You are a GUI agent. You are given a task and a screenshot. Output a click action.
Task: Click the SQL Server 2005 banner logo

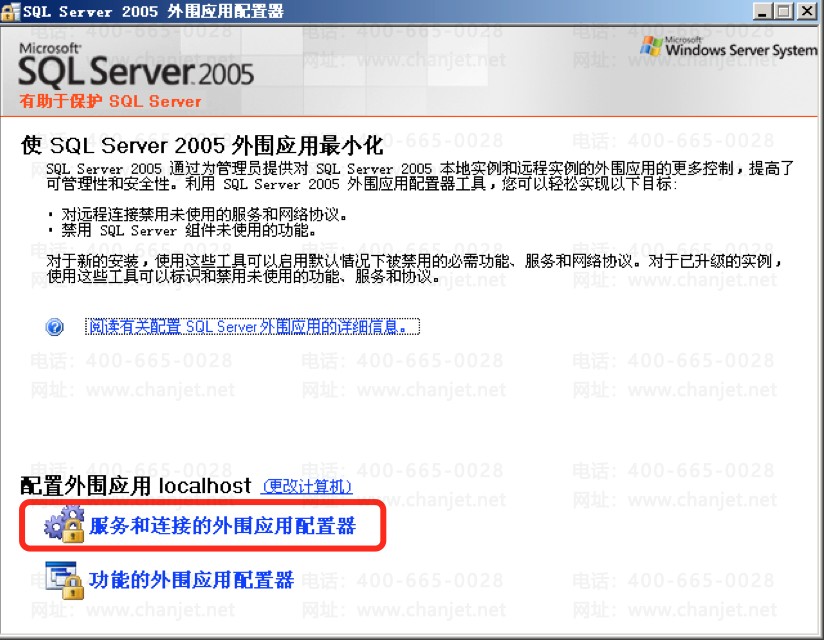tap(136, 72)
